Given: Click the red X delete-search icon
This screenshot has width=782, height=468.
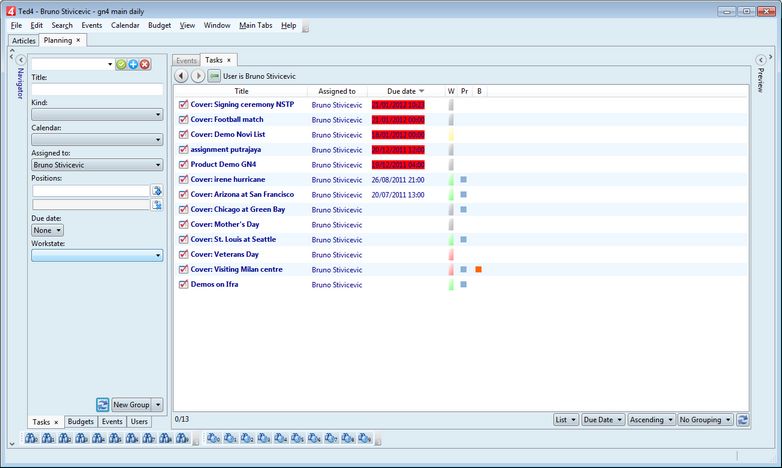Looking at the screenshot, I should (x=145, y=64).
